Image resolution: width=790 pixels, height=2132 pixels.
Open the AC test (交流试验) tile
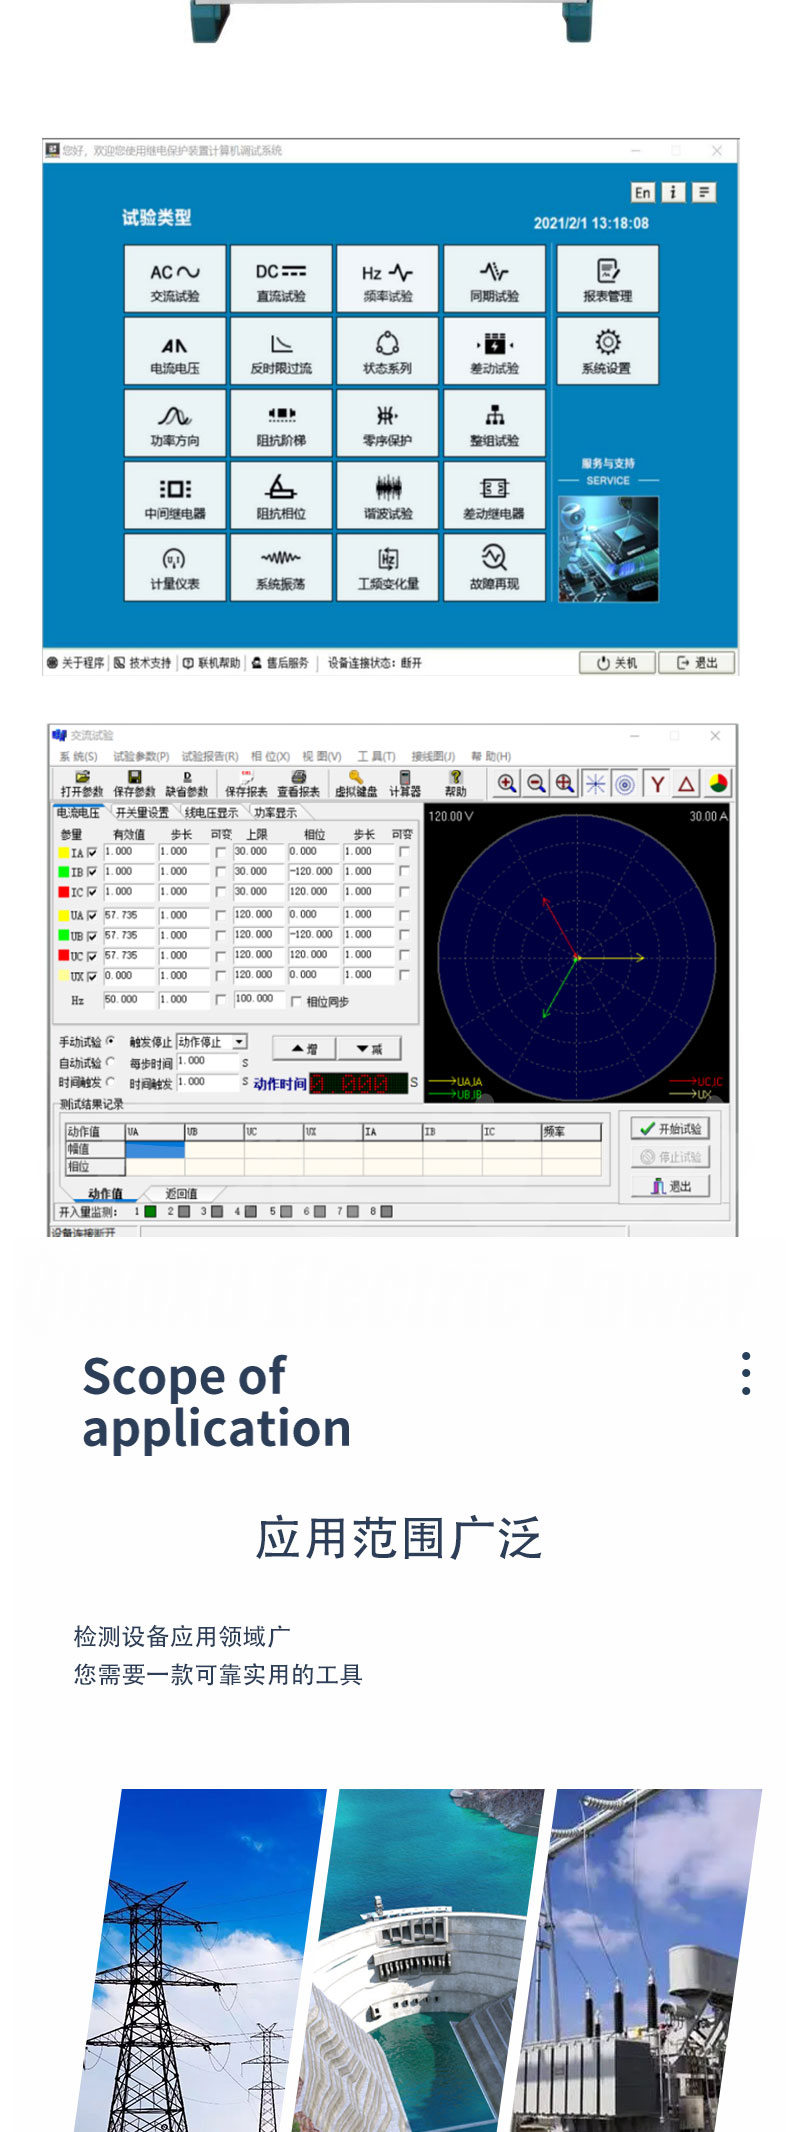(x=175, y=279)
